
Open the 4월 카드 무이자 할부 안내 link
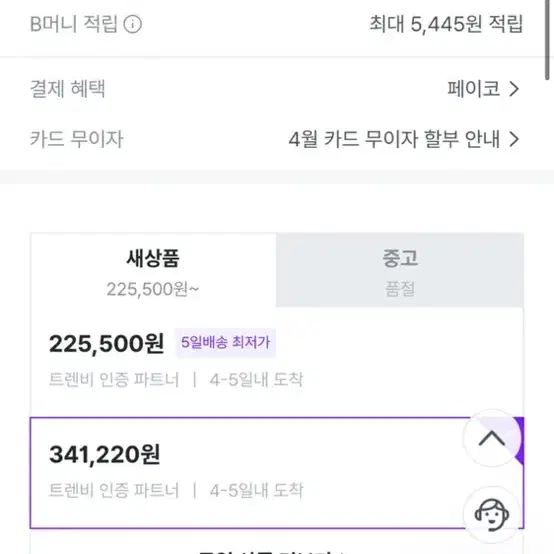394,139
